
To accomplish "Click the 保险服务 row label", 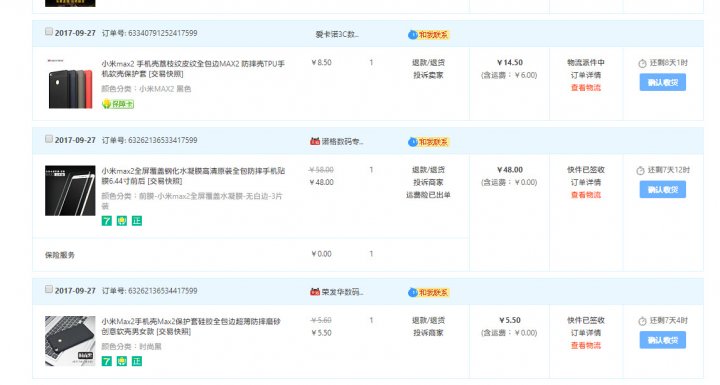I will 60,255.
